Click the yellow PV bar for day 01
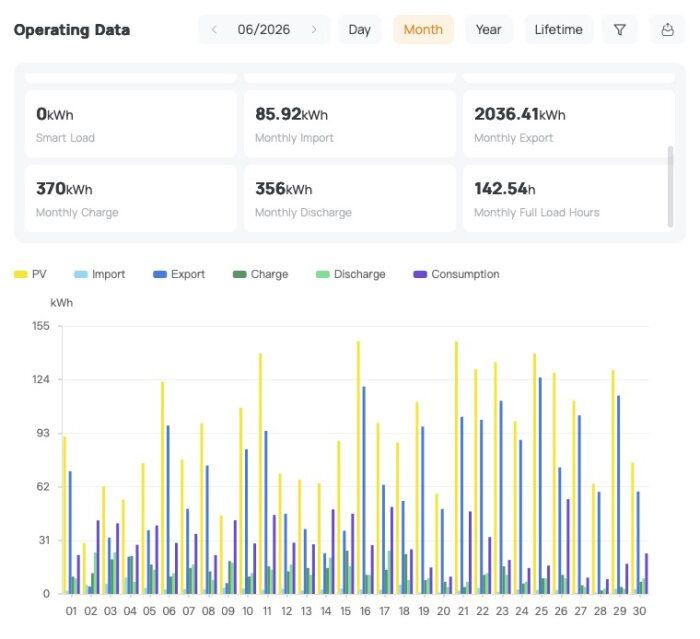This screenshot has height=639, width=700. pos(65,515)
